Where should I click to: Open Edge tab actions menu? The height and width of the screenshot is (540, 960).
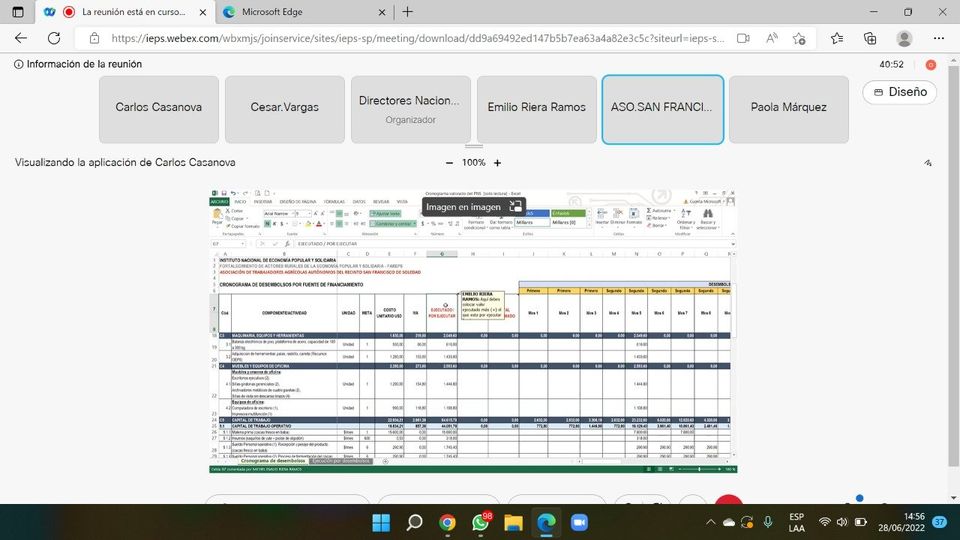coord(21,12)
